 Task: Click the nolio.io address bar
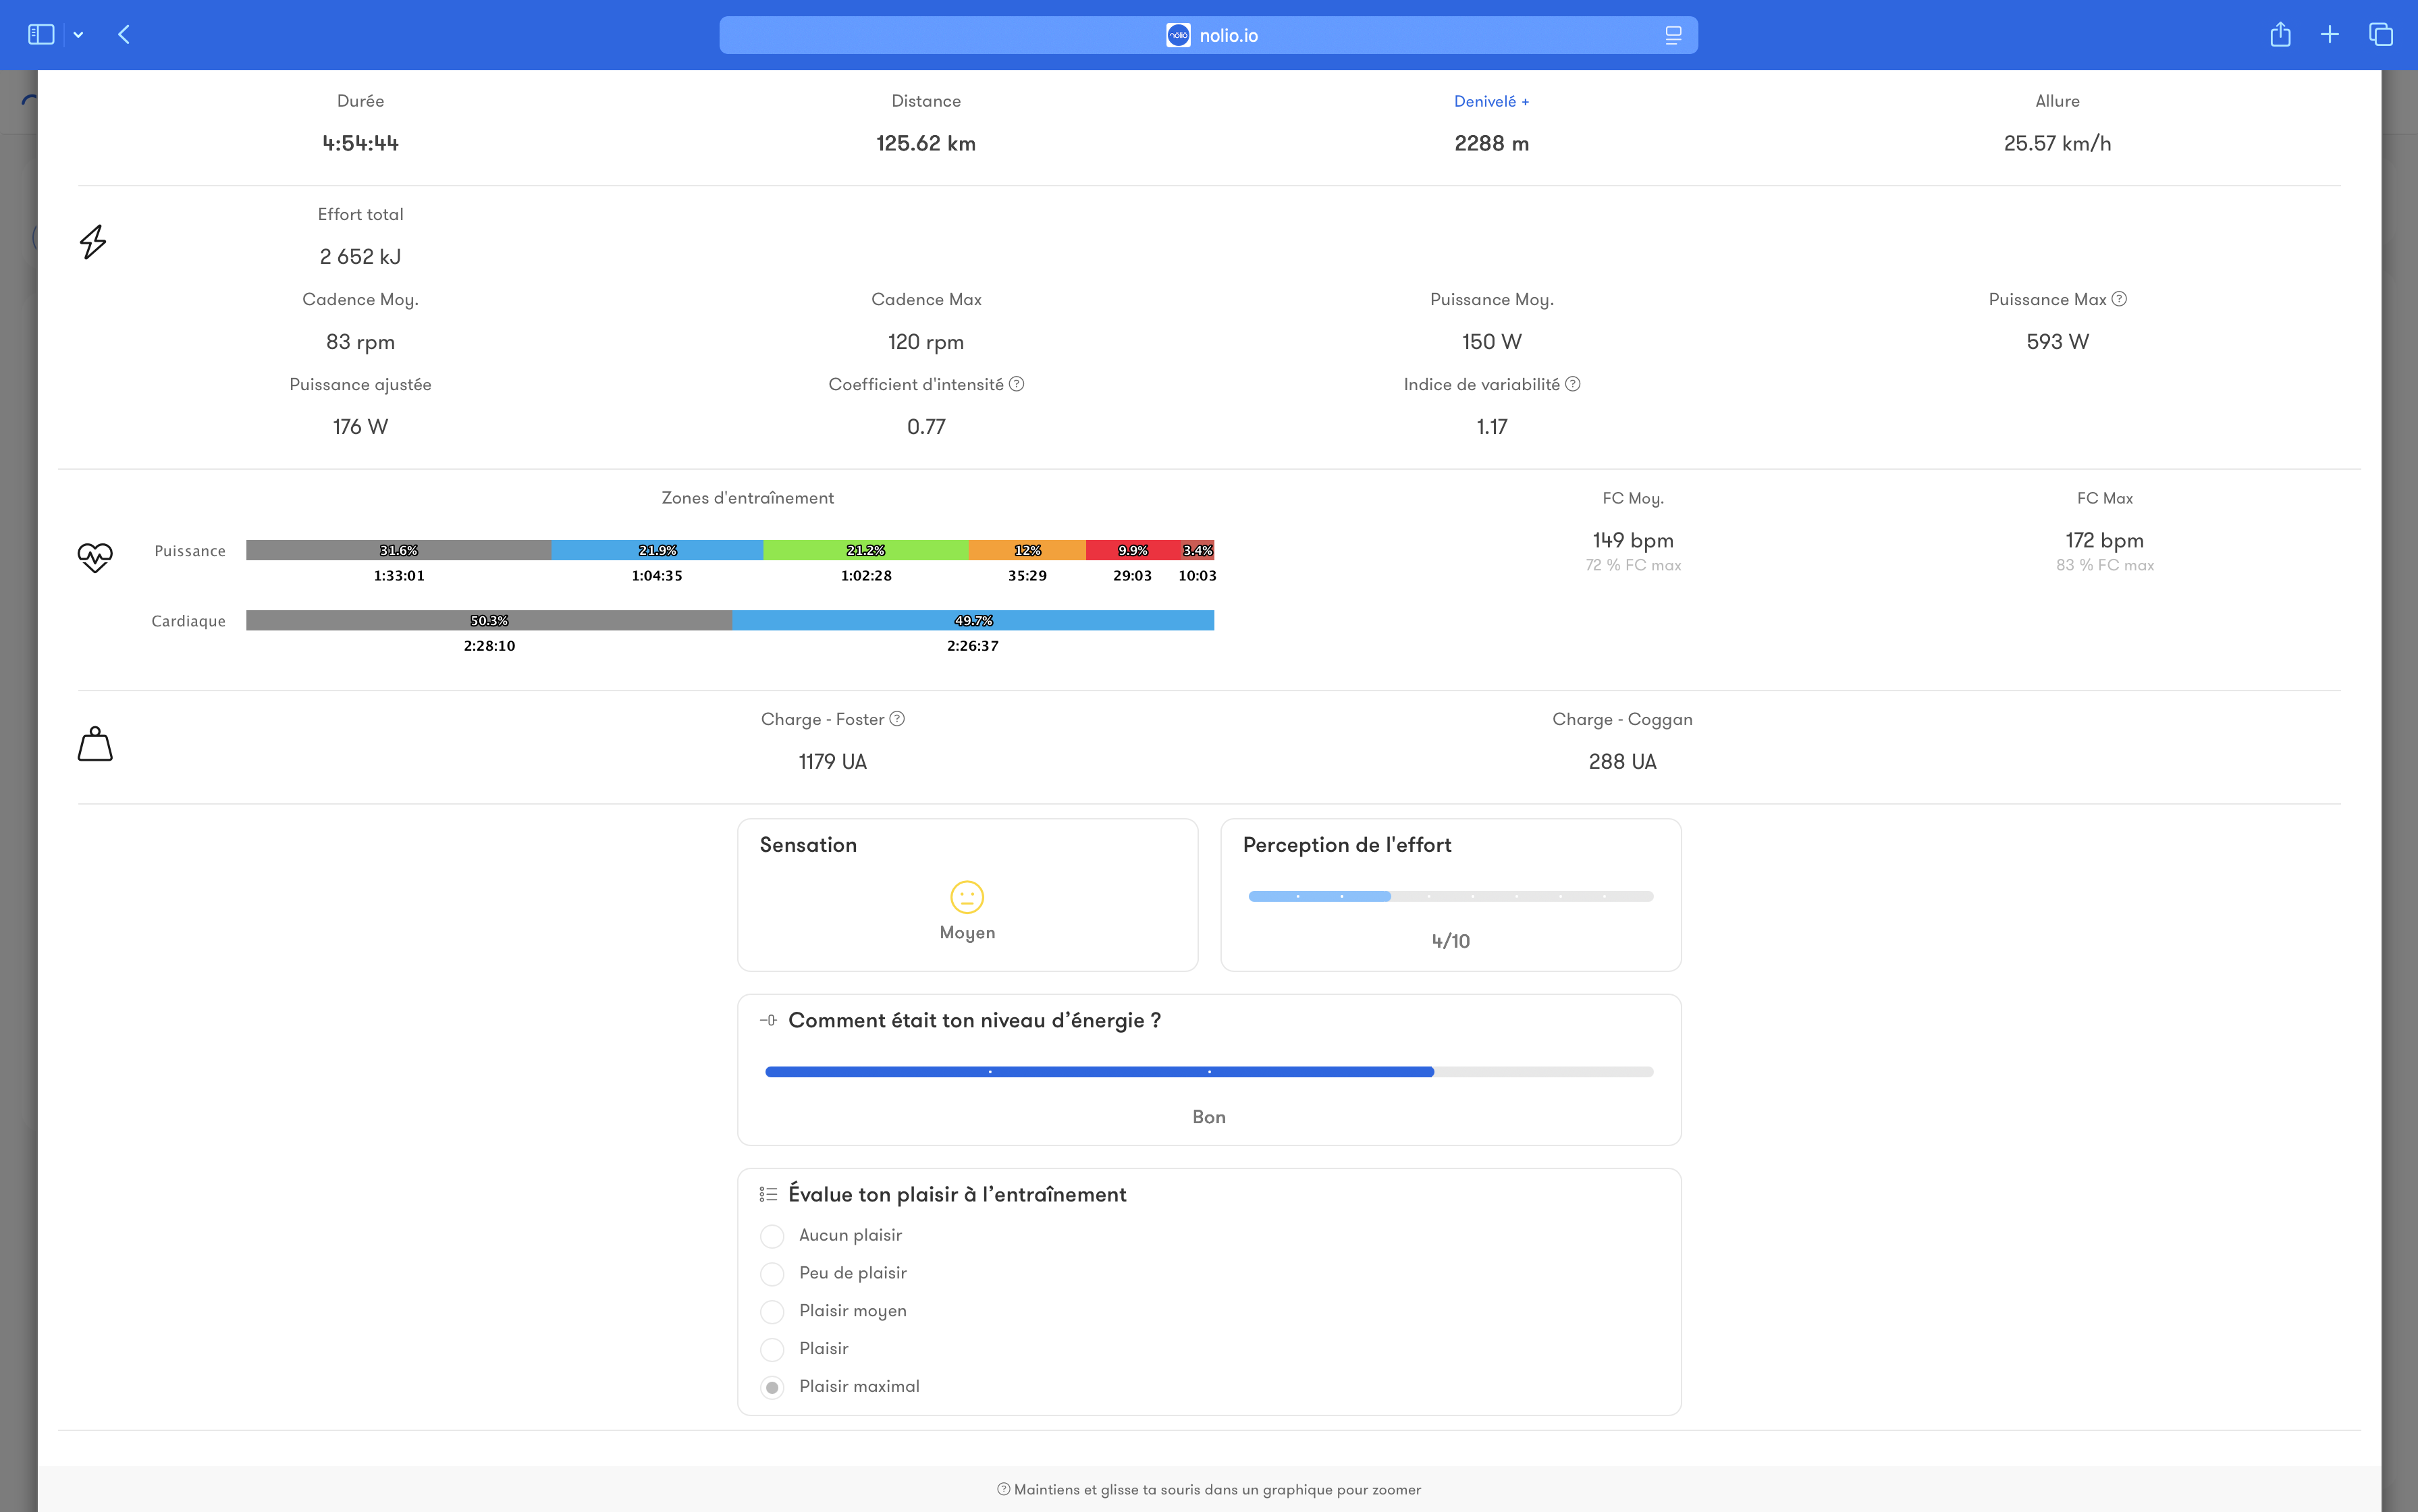[1208, 35]
